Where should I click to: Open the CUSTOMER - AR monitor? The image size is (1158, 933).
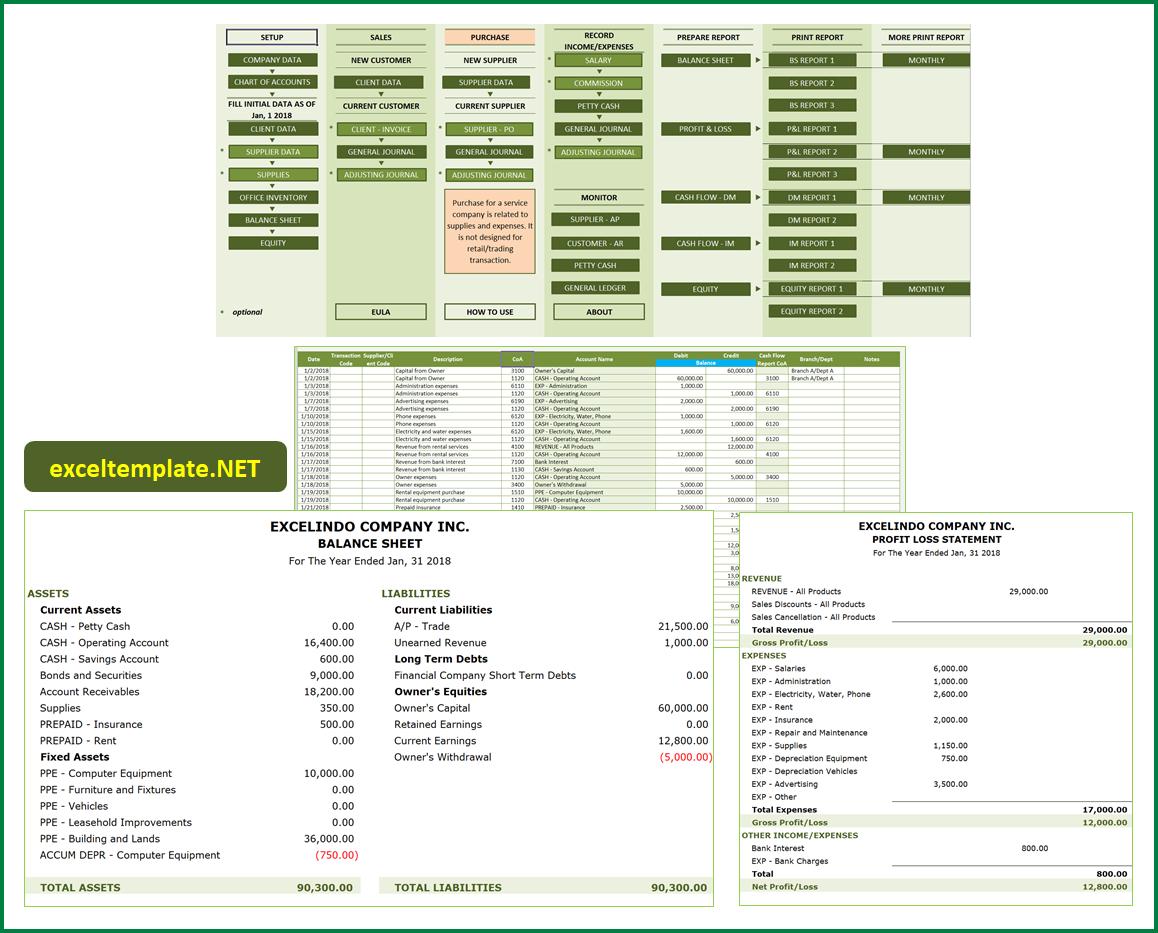click(x=595, y=243)
